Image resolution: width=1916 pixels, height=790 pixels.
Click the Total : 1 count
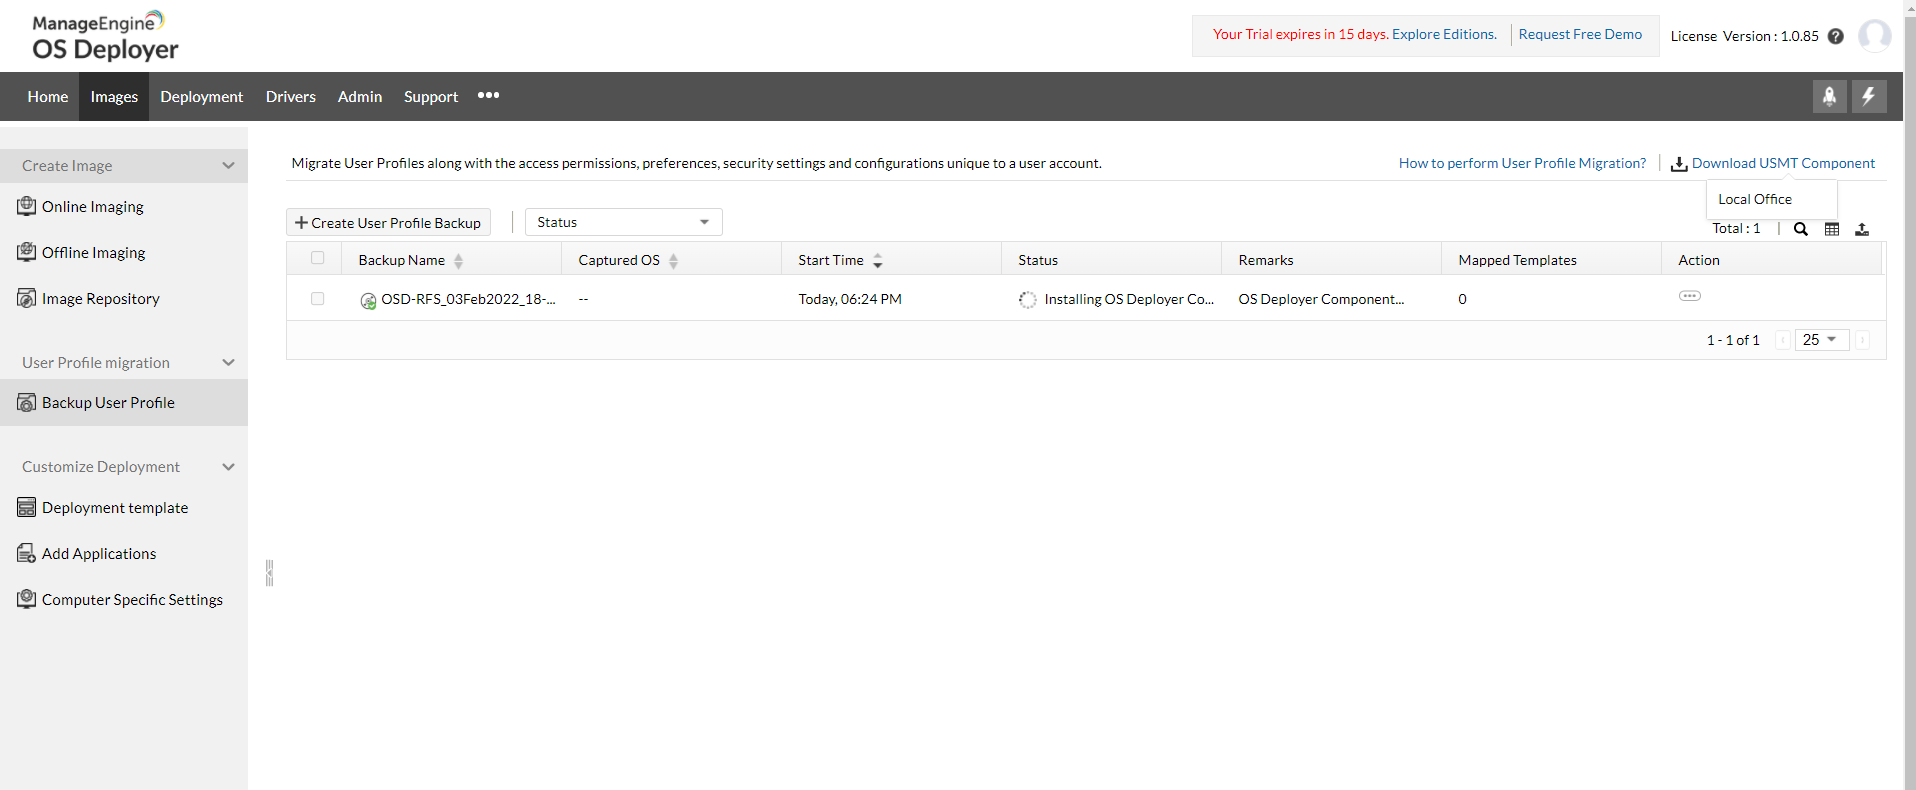tap(1736, 228)
